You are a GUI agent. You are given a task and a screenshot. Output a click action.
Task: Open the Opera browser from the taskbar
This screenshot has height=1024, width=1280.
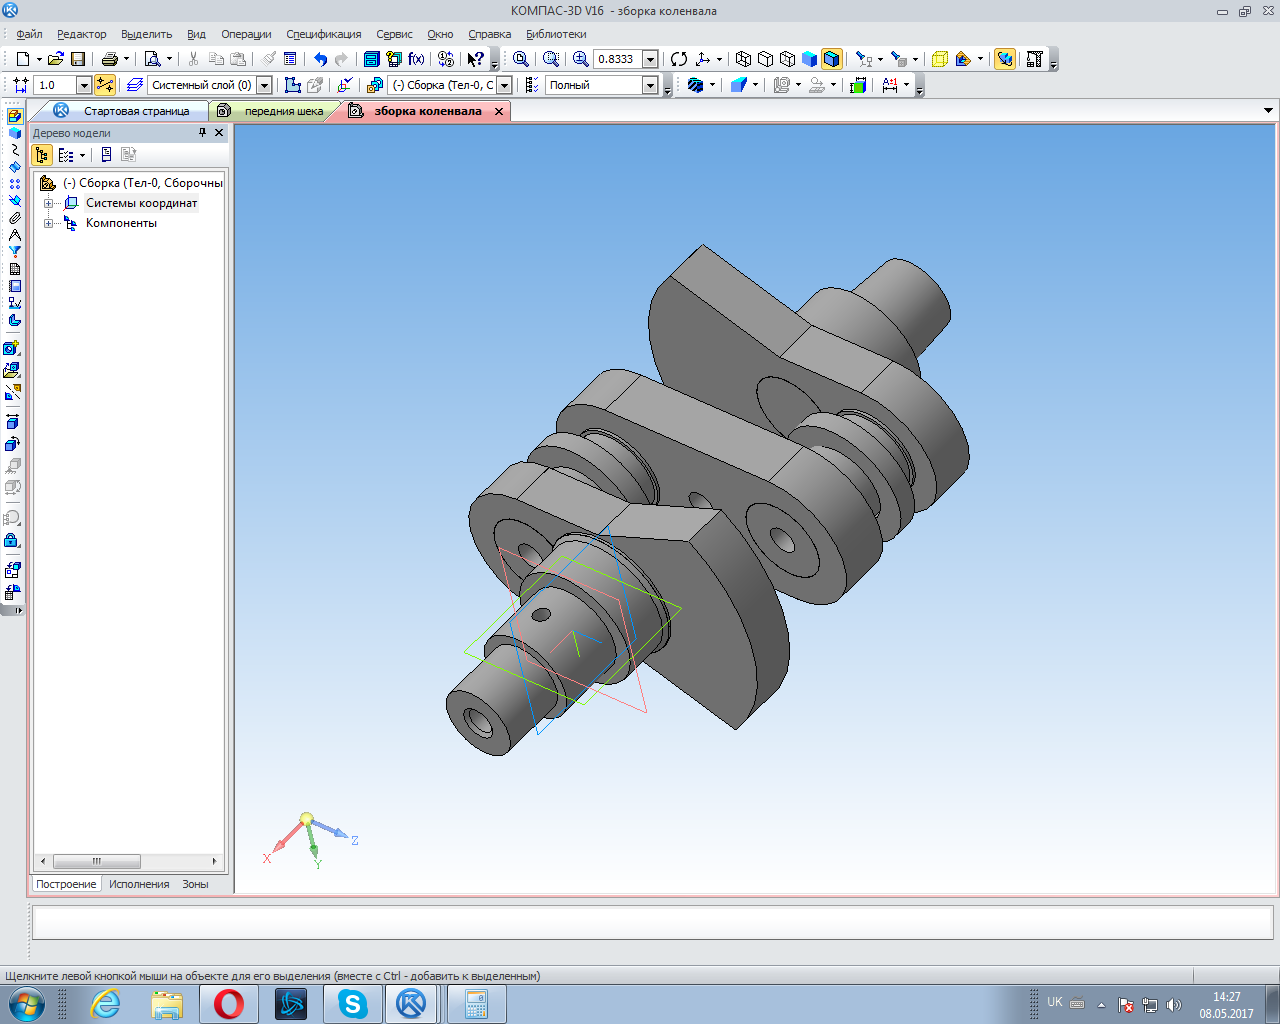click(x=228, y=1003)
